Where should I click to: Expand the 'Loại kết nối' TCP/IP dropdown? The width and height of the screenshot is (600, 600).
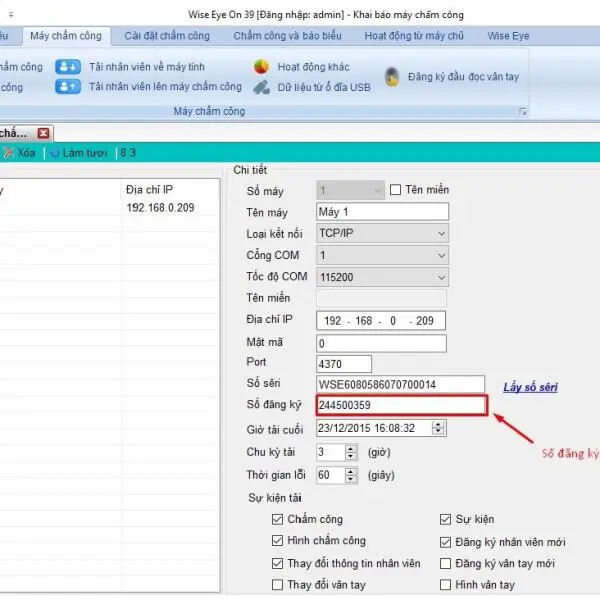[x=441, y=234]
